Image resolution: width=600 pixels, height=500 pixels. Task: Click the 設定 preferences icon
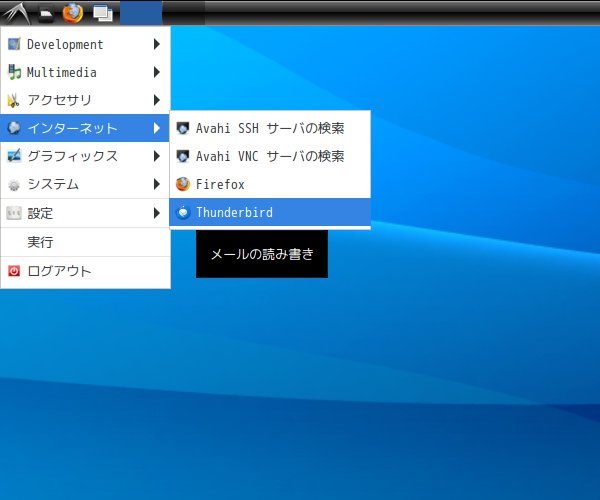(x=14, y=213)
